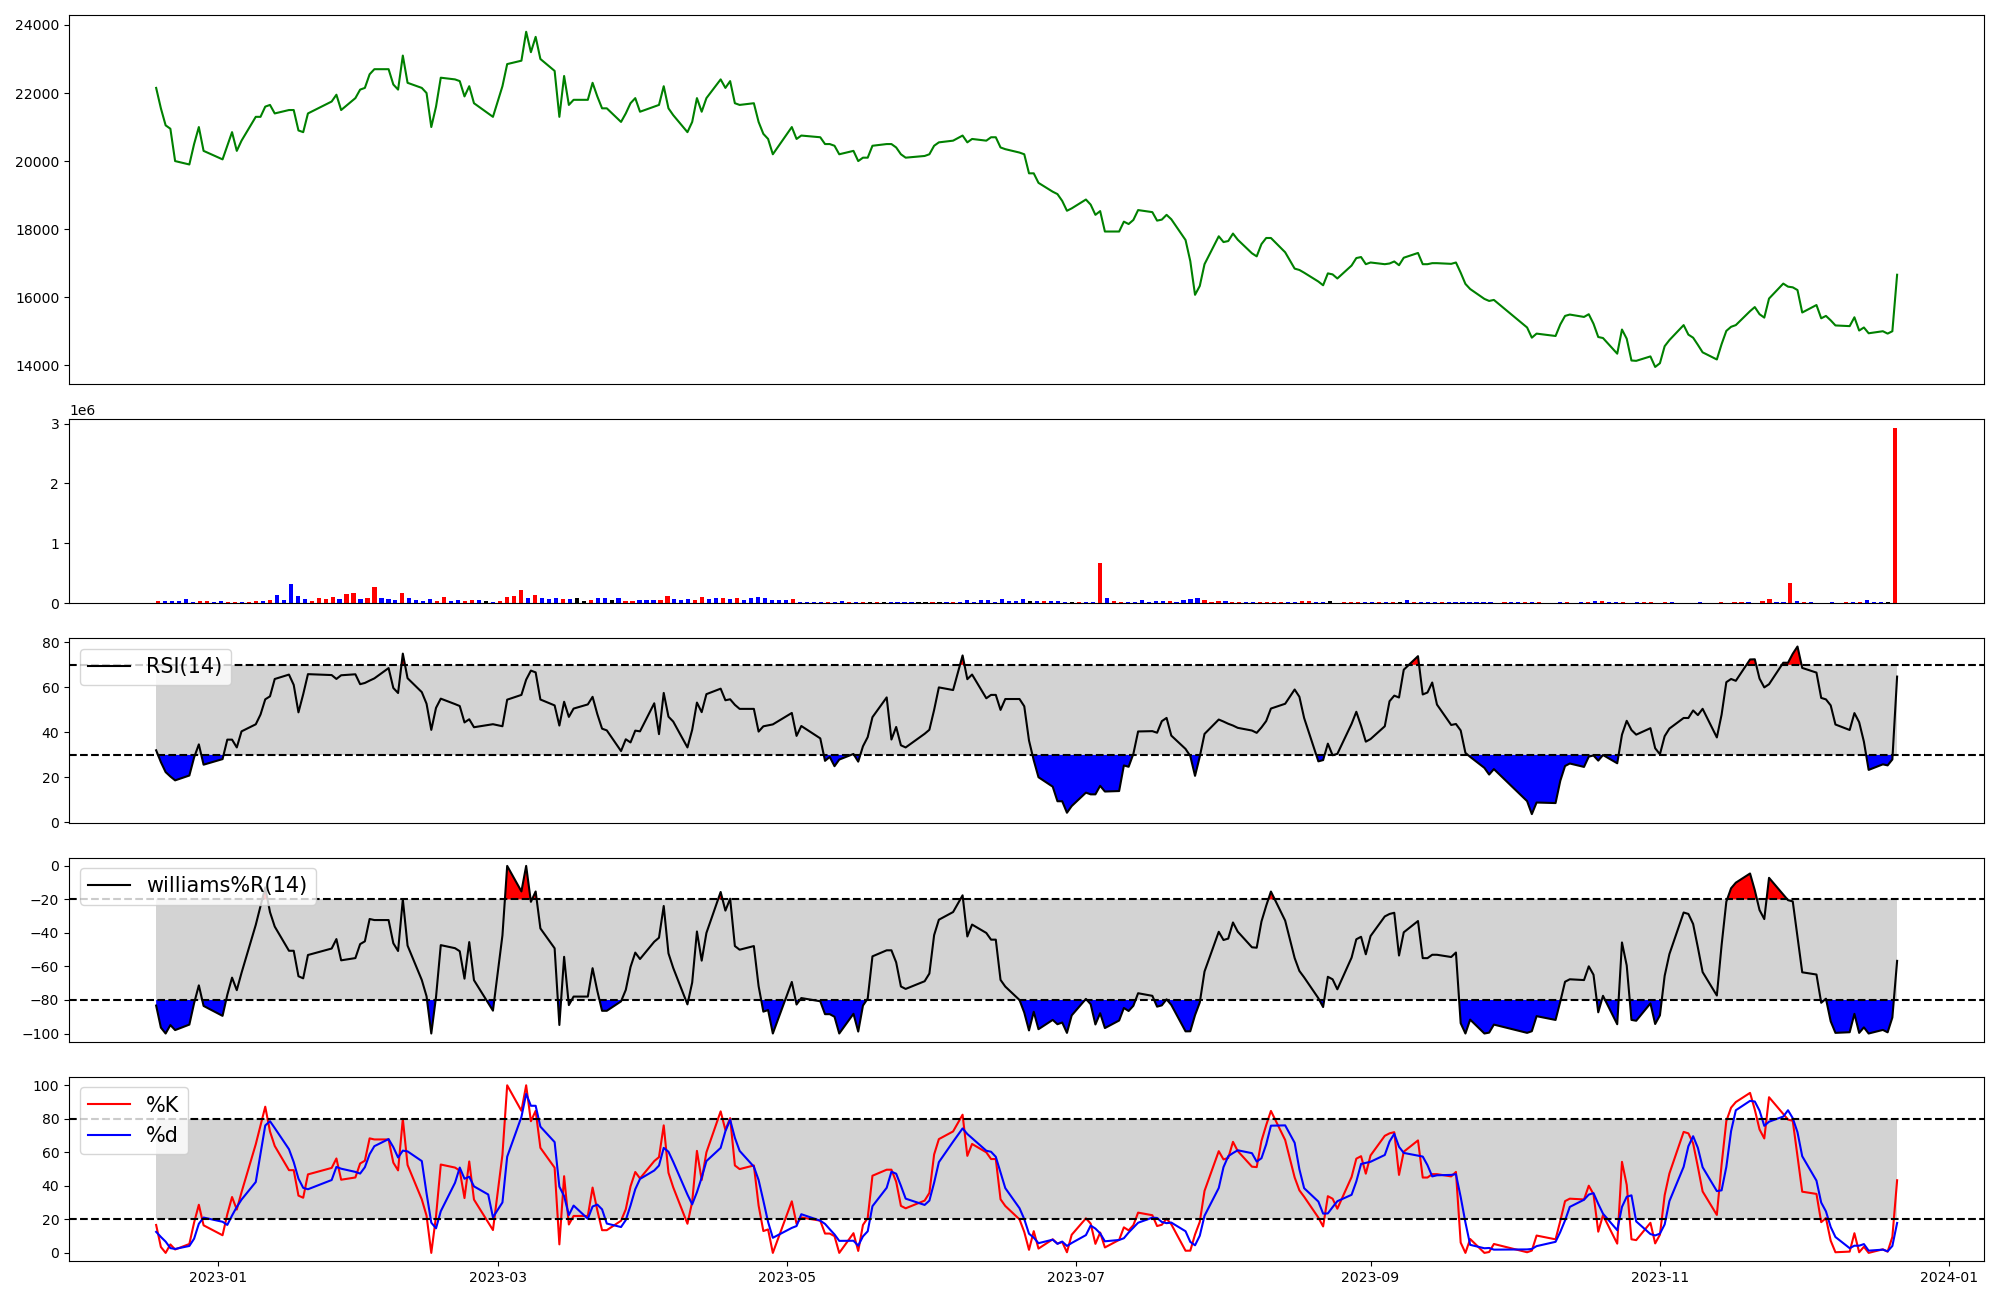The height and width of the screenshot is (1300, 2000).
Task: Click the 24000 price axis tick label
Action: (37, 26)
